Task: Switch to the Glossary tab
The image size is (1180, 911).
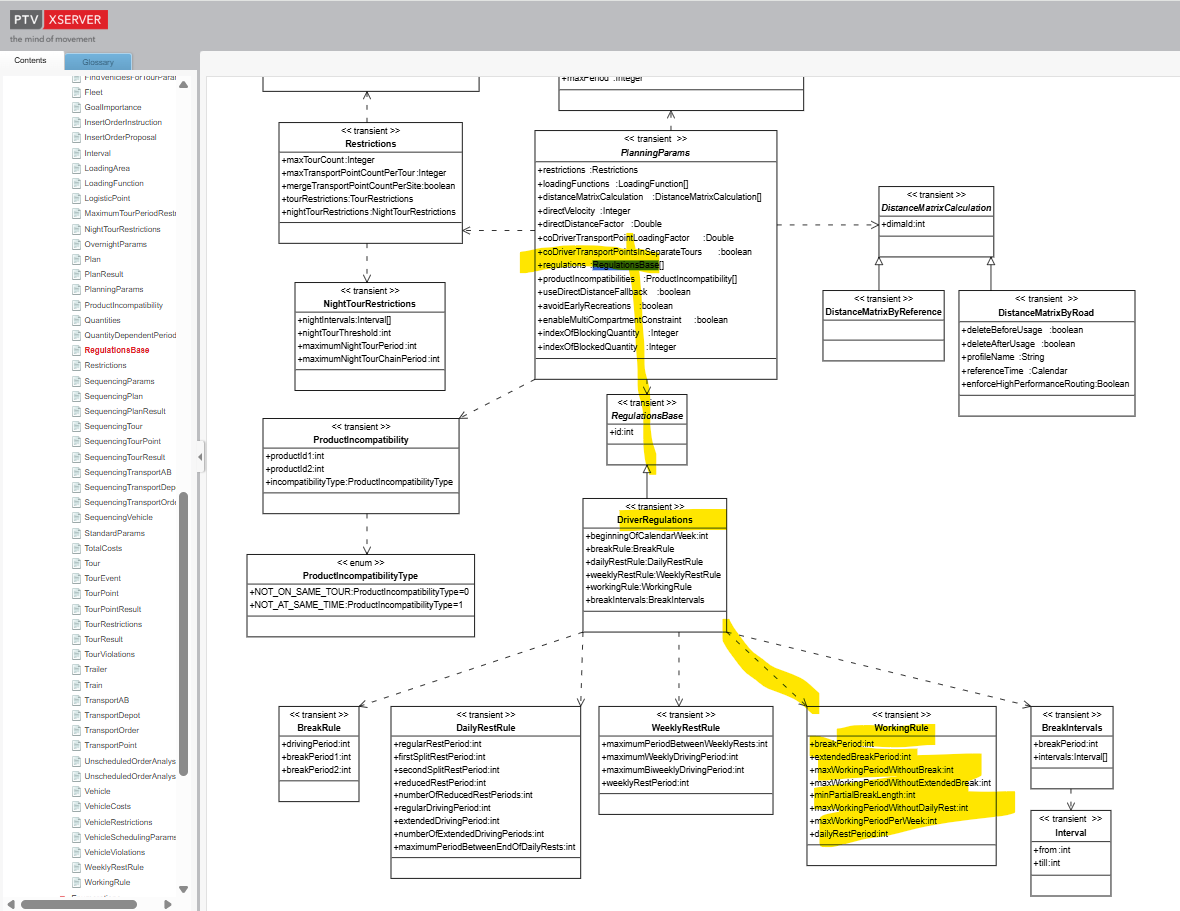Action: pyautogui.click(x=98, y=62)
